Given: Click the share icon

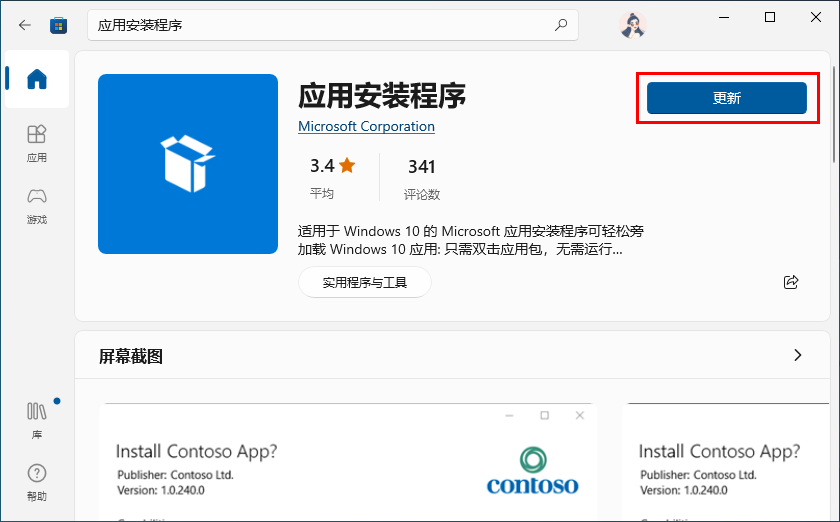Looking at the screenshot, I should click(x=791, y=282).
